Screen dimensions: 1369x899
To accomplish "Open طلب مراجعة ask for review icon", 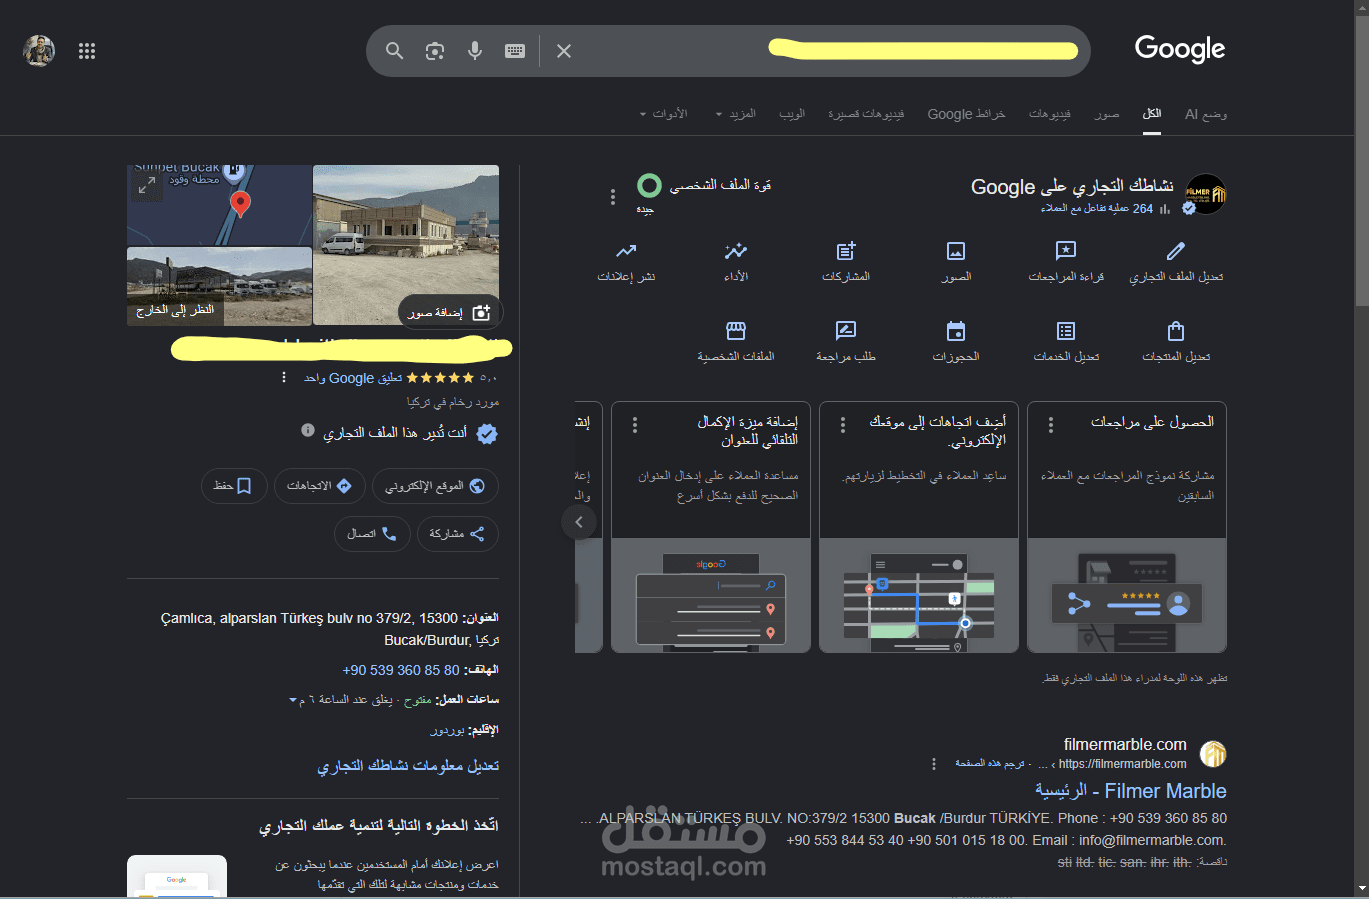I will [846, 331].
